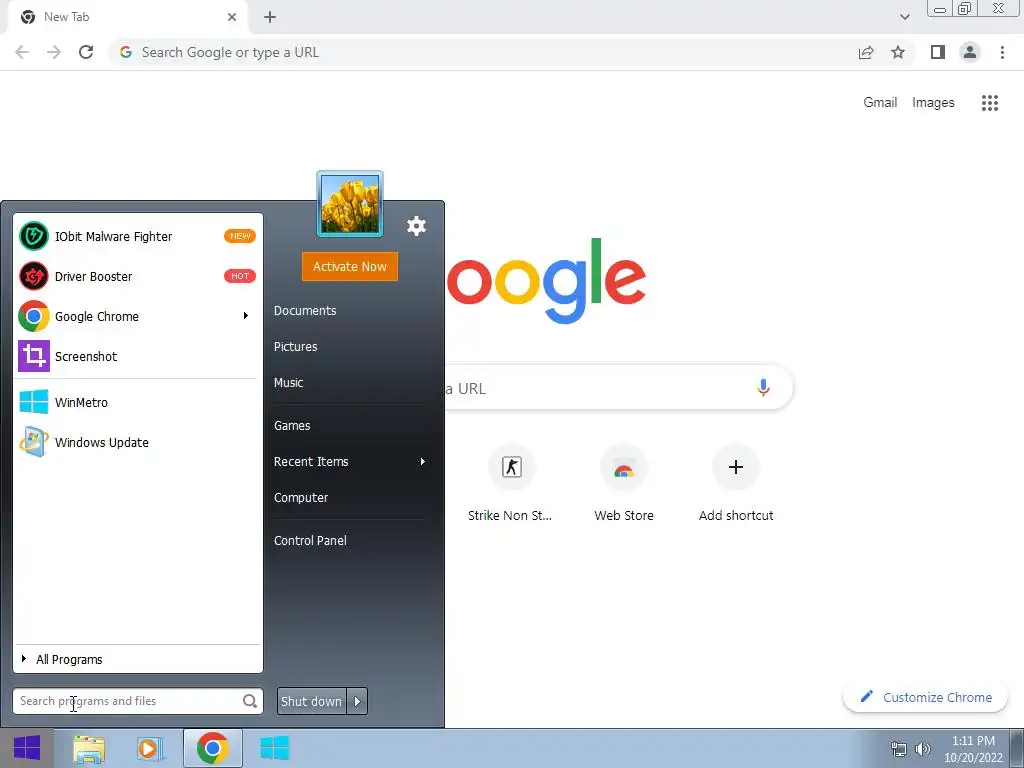The image size is (1024, 768).
Task: Go back in Chrome
Action: [x=22, y=52]
